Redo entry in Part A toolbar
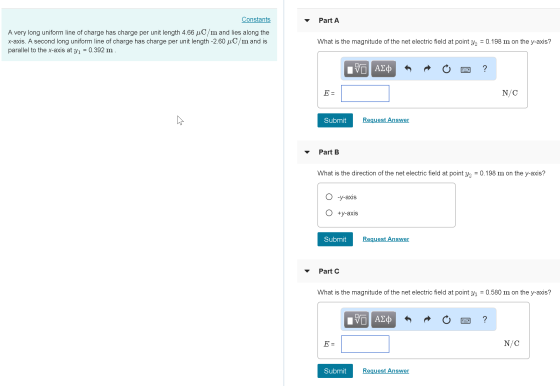Image resolution: width=560 pixels, height=386 pixels. point(427,69)
